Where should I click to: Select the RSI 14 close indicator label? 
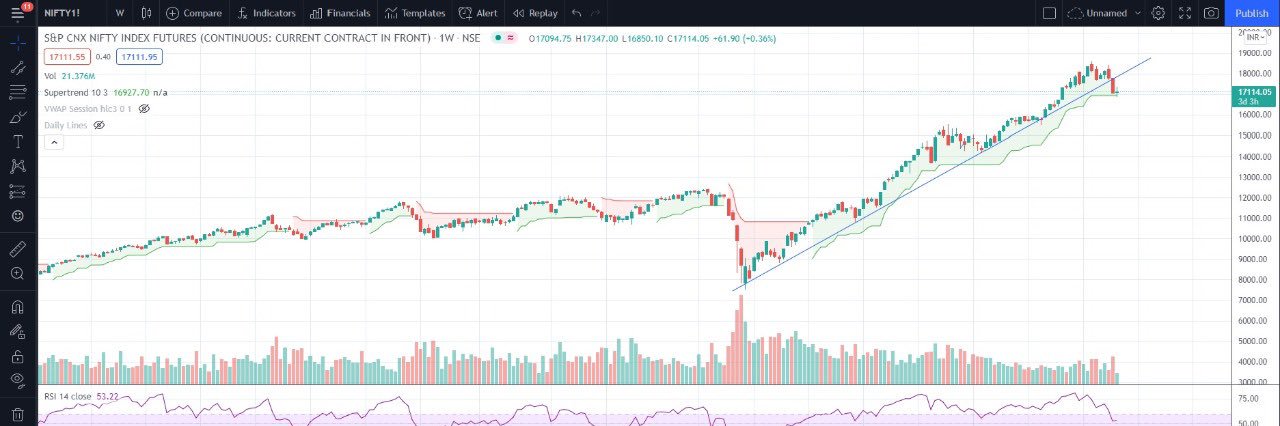click(68, 396)
